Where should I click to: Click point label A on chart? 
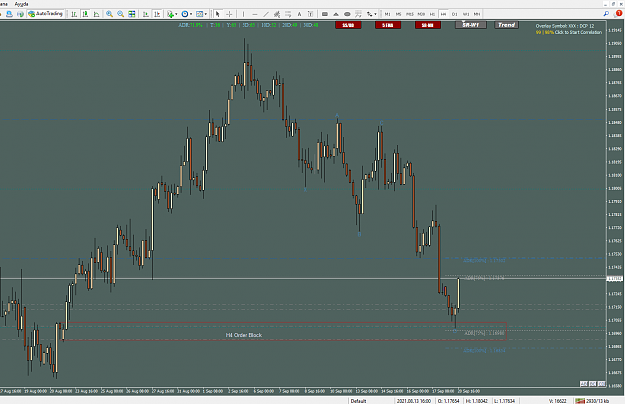pos(337,116)
